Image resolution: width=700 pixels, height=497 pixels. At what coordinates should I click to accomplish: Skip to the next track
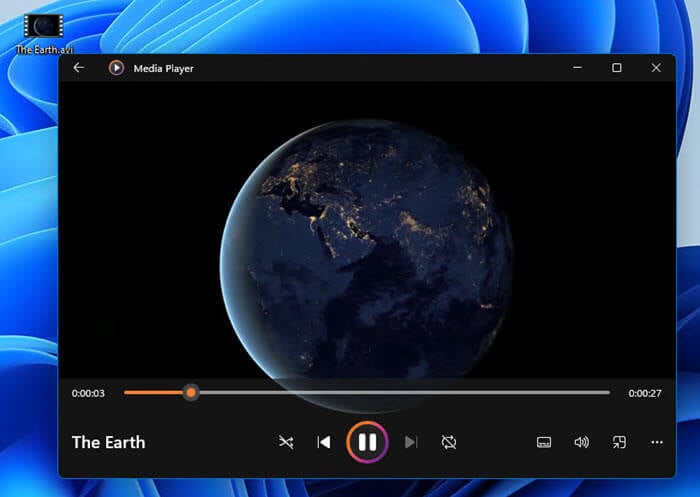coord(411,442)
